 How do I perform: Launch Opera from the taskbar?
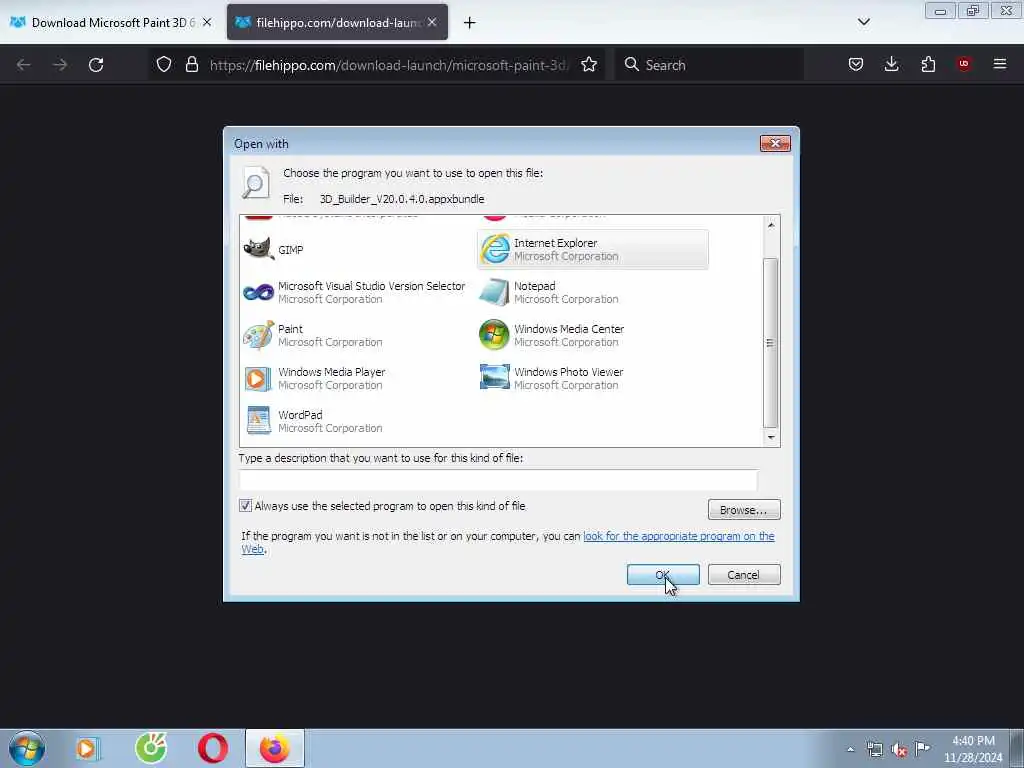pos(213,748)
